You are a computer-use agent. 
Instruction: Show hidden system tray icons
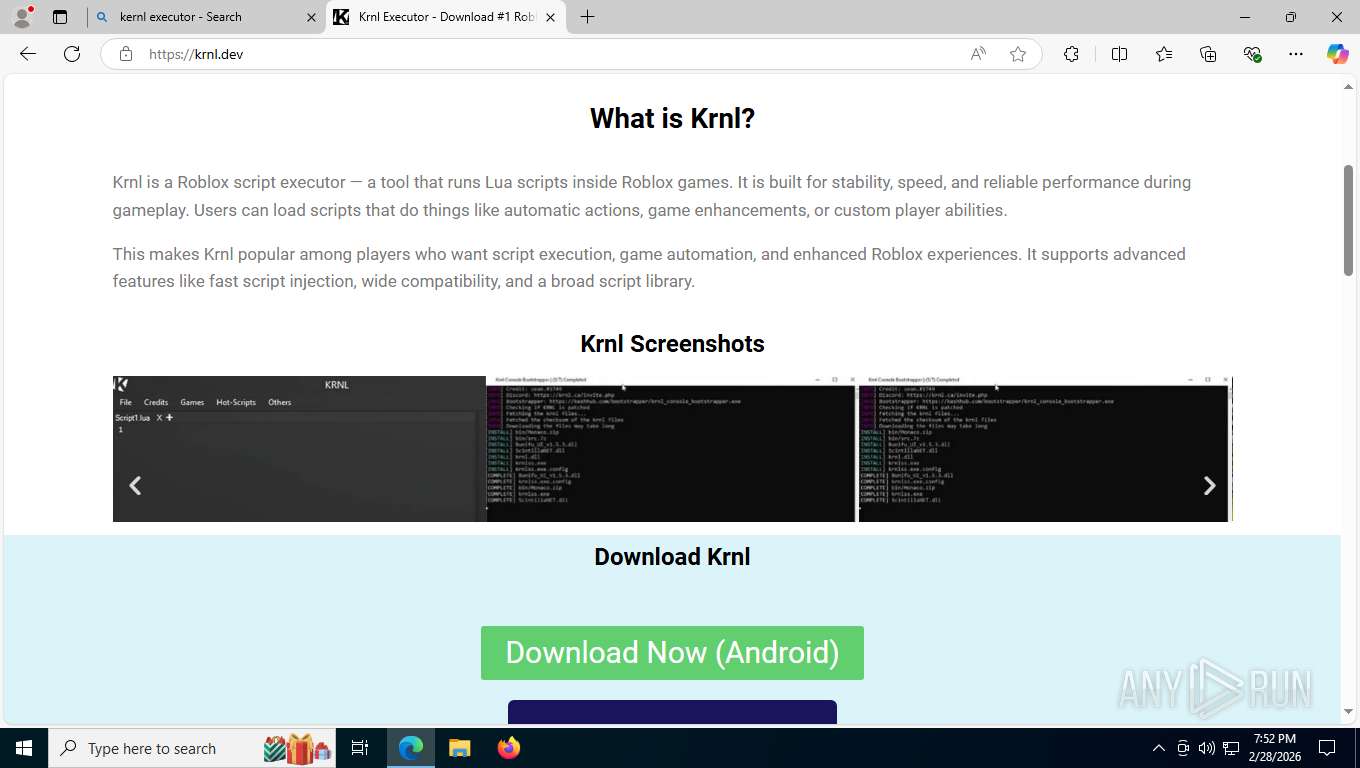[x=1159, y=748]
